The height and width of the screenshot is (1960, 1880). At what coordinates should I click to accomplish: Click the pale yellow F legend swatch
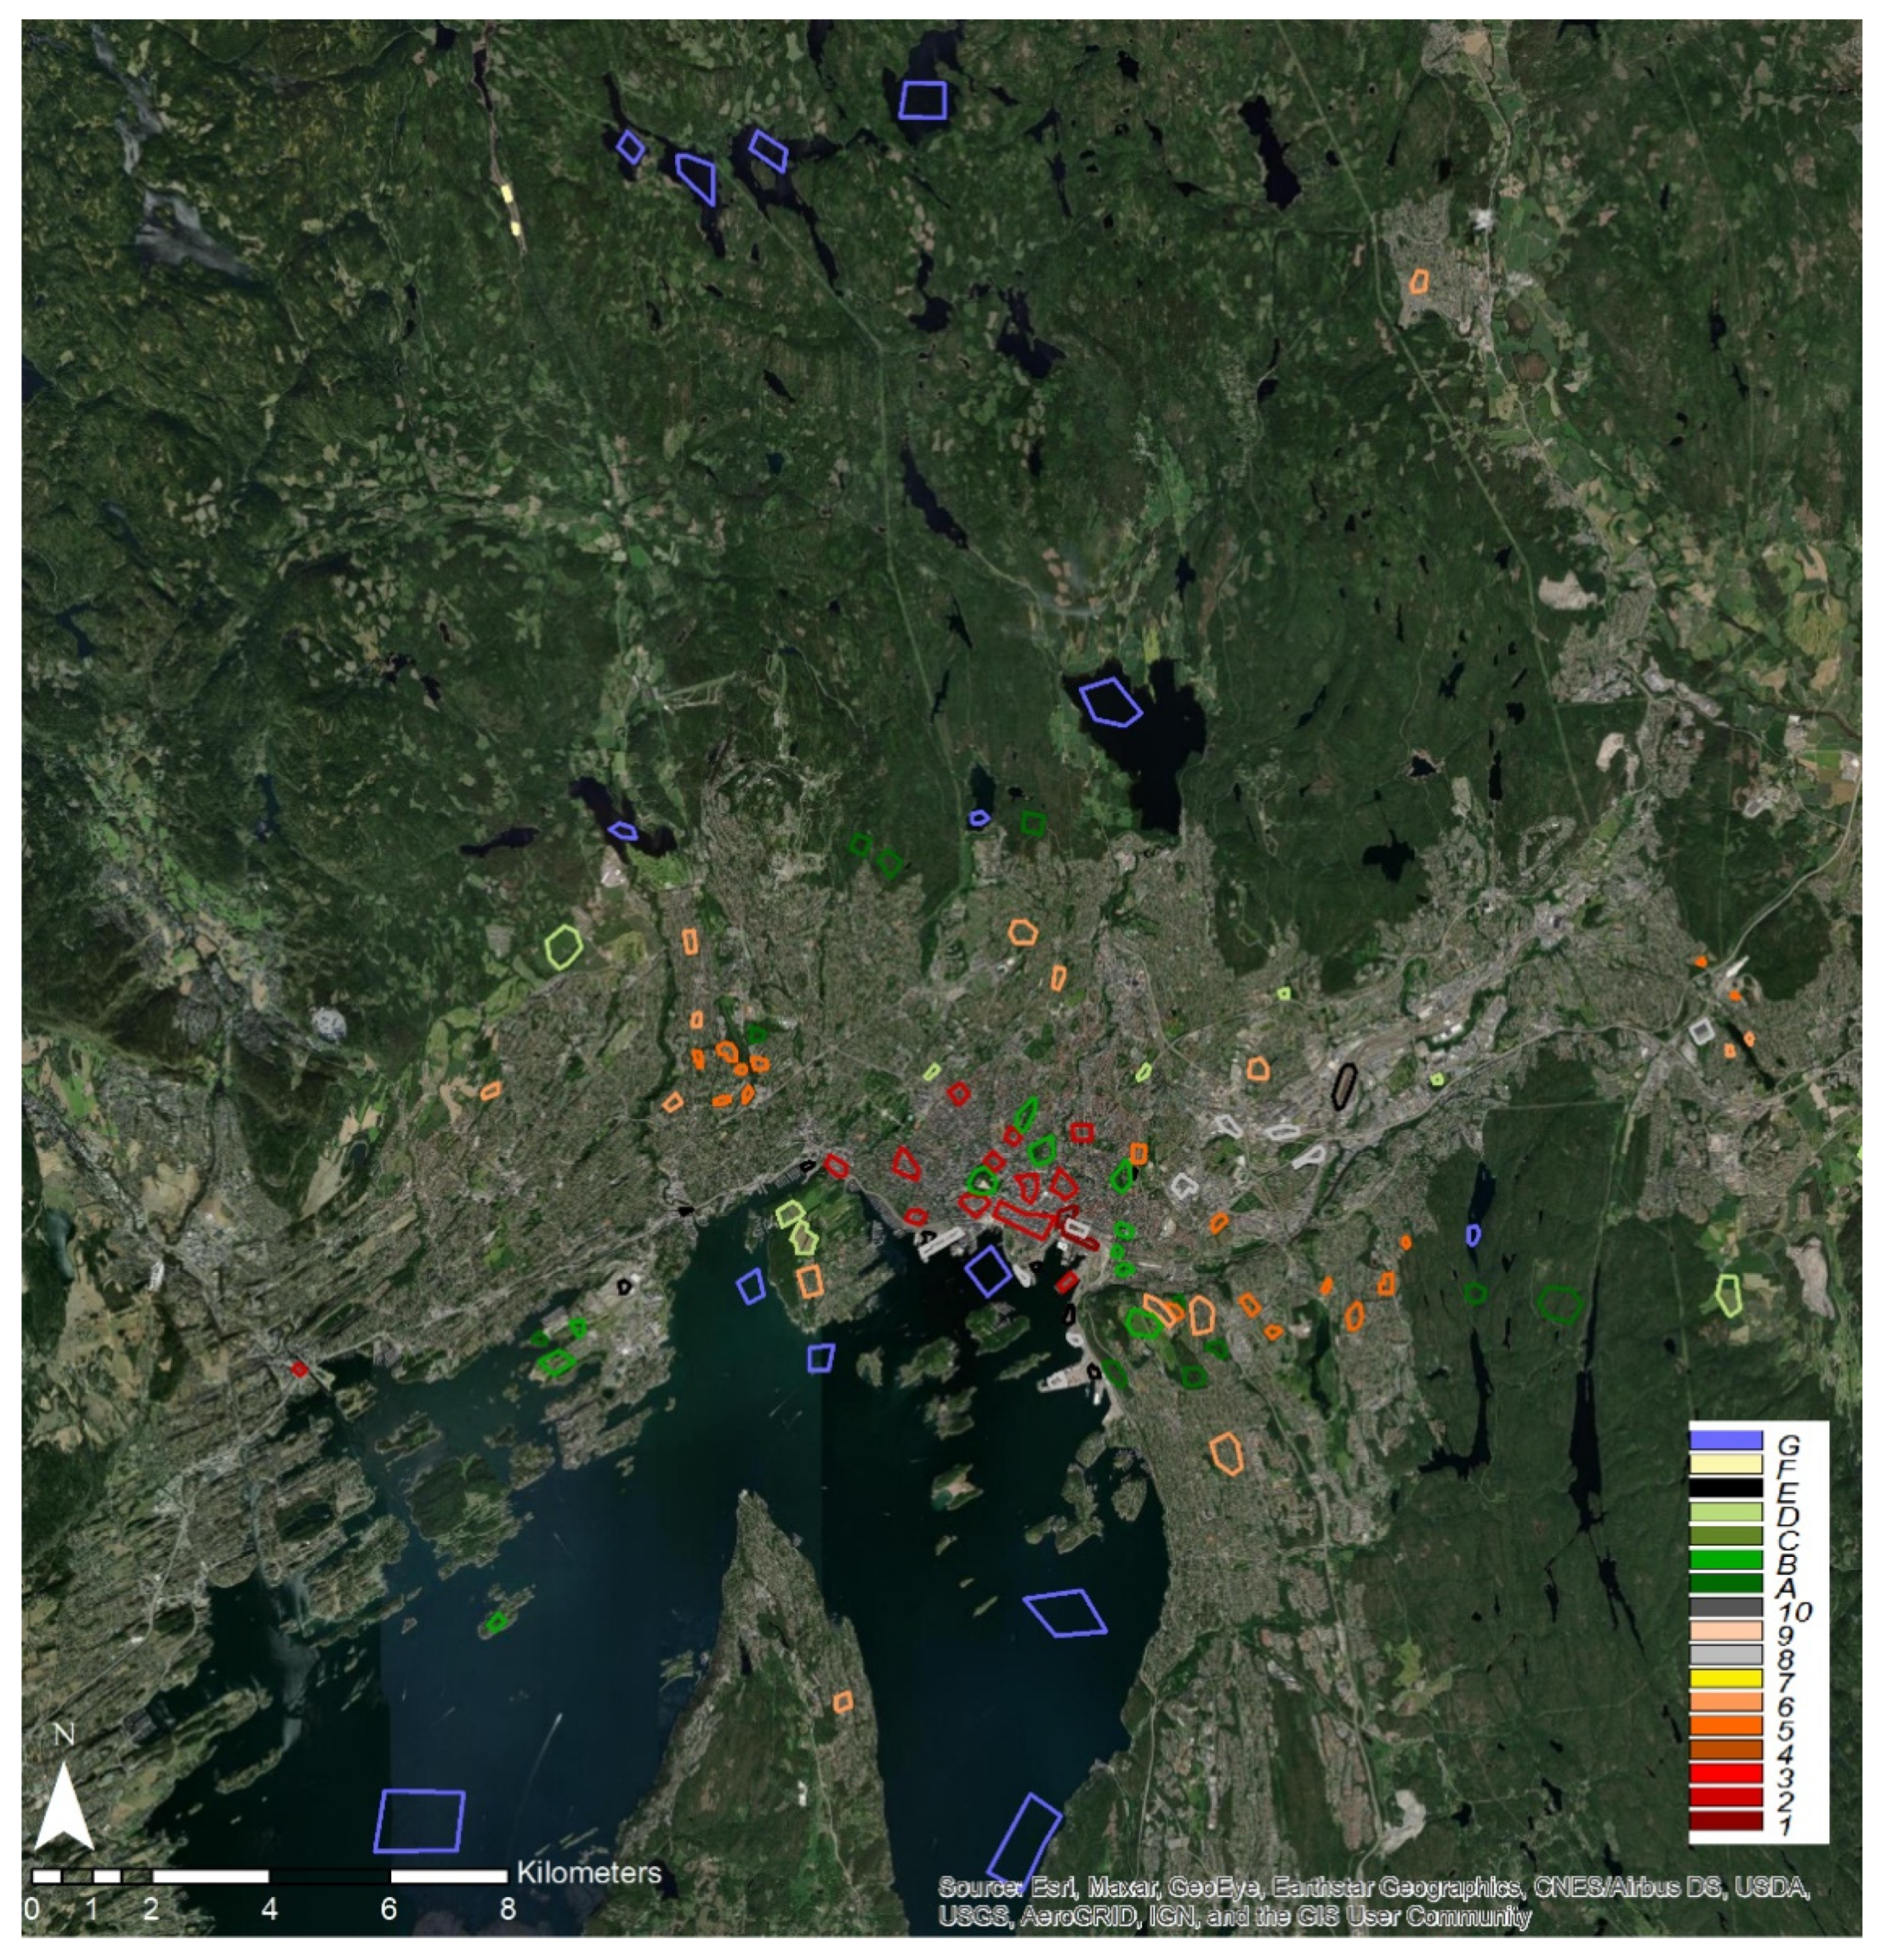1725,1464
